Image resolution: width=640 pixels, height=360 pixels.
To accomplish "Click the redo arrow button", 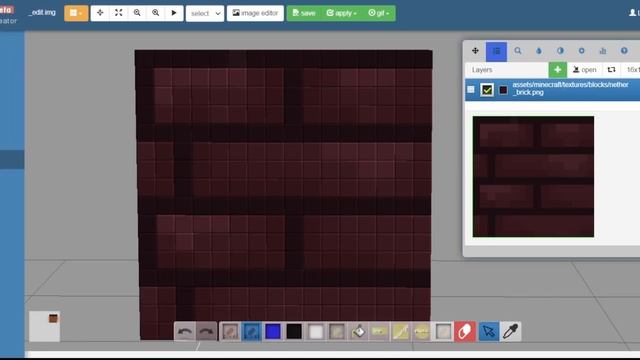I will [206, 331].
